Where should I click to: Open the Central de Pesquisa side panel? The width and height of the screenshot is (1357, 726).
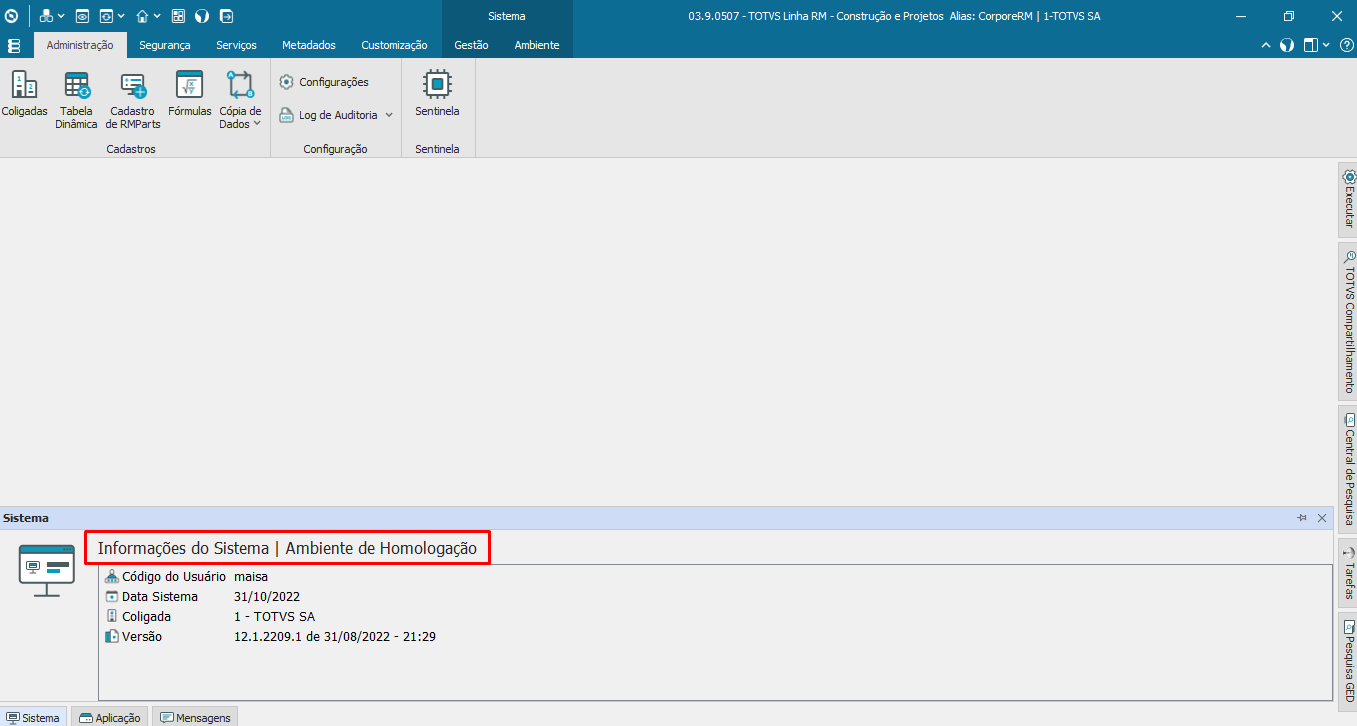pyautogui.click(x=1348, y=468)
